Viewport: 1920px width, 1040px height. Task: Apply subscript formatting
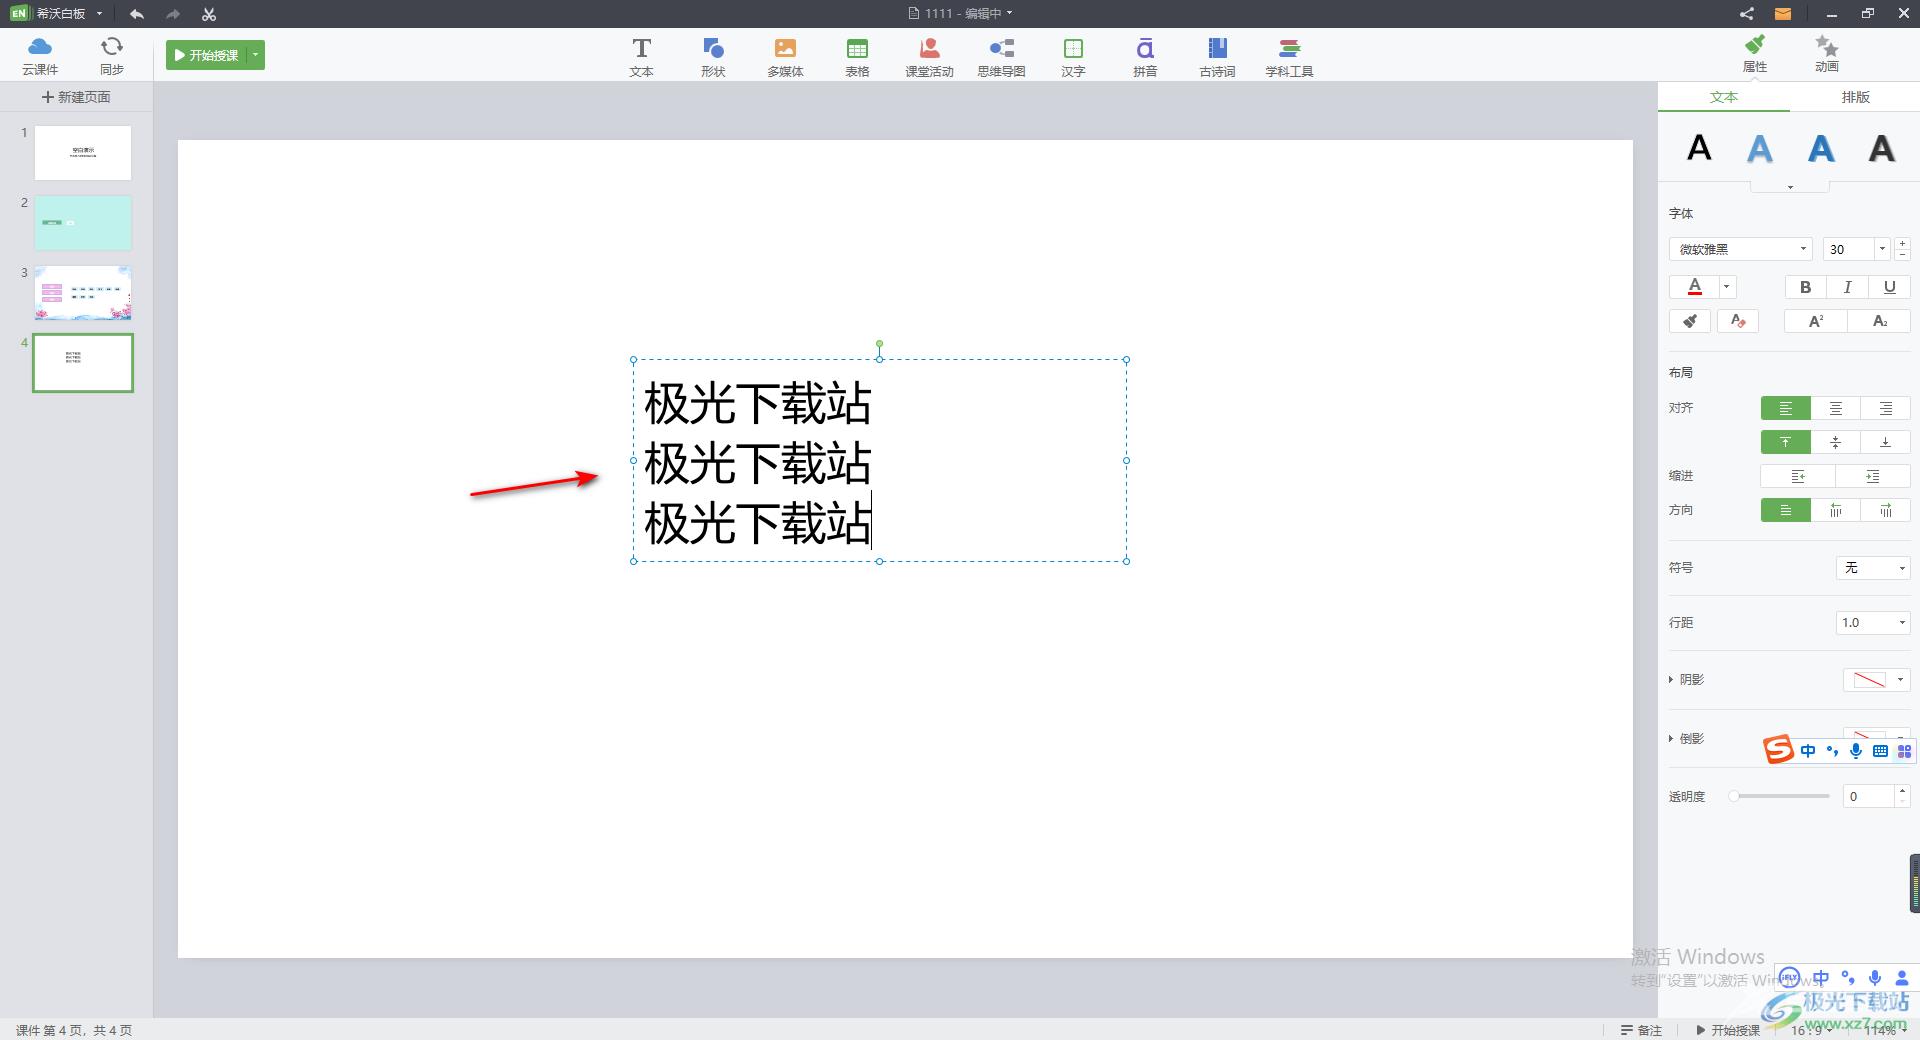tap(1880, 321)
